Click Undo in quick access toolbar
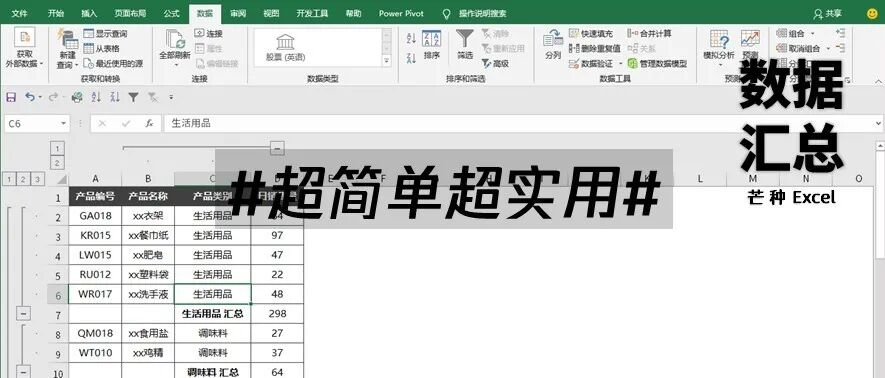This screenshot has width=885, height=378. click(x=29, y=98)
